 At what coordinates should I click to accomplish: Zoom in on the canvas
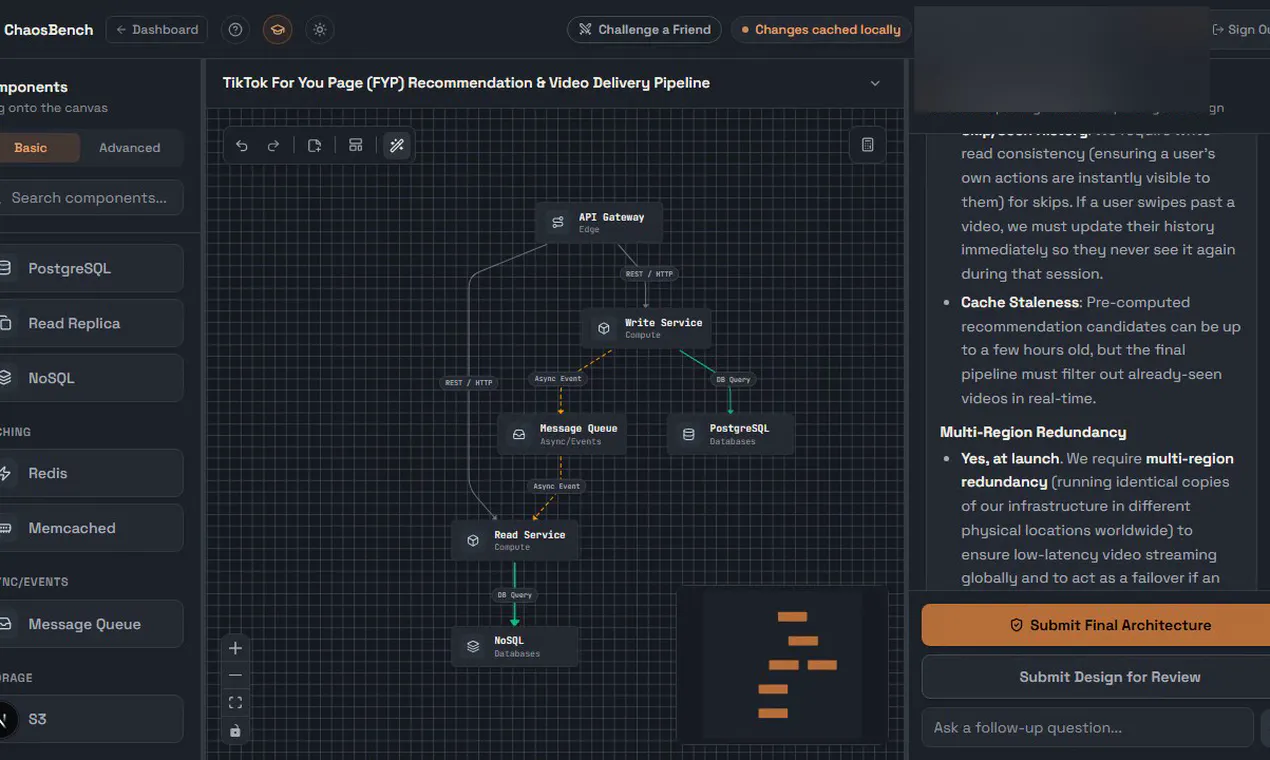coord(235,648)
